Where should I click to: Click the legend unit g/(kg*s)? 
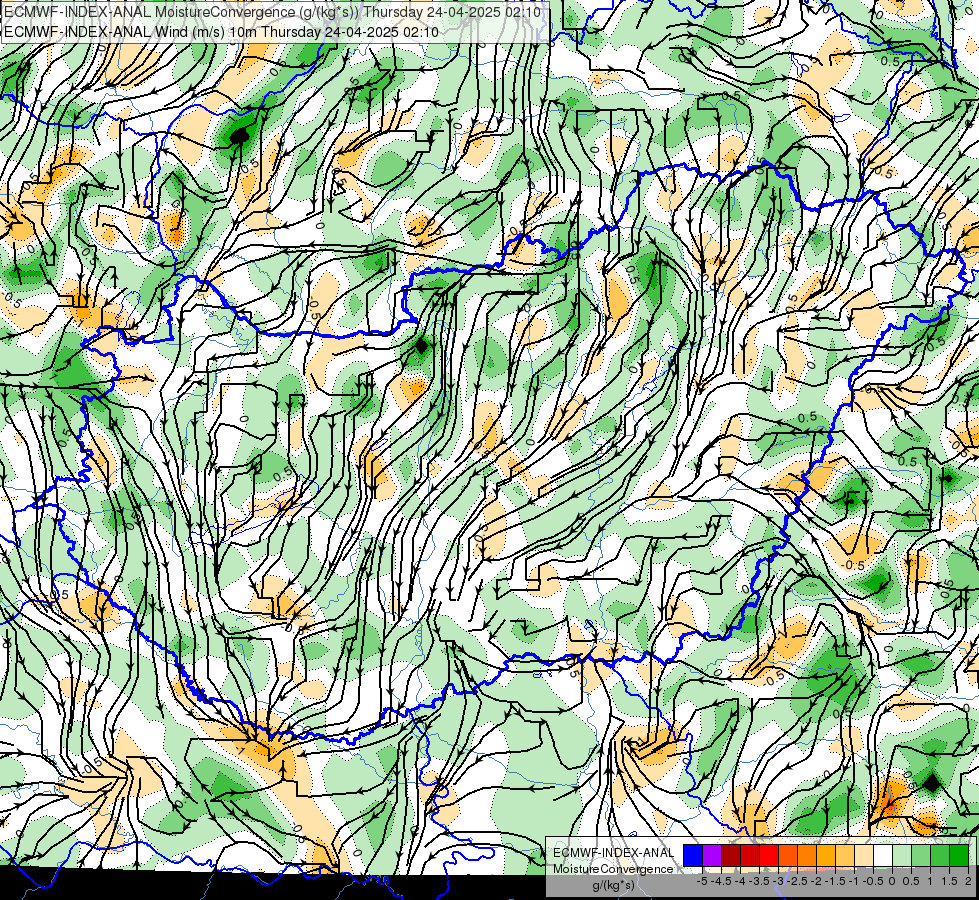tap(614, 885)
